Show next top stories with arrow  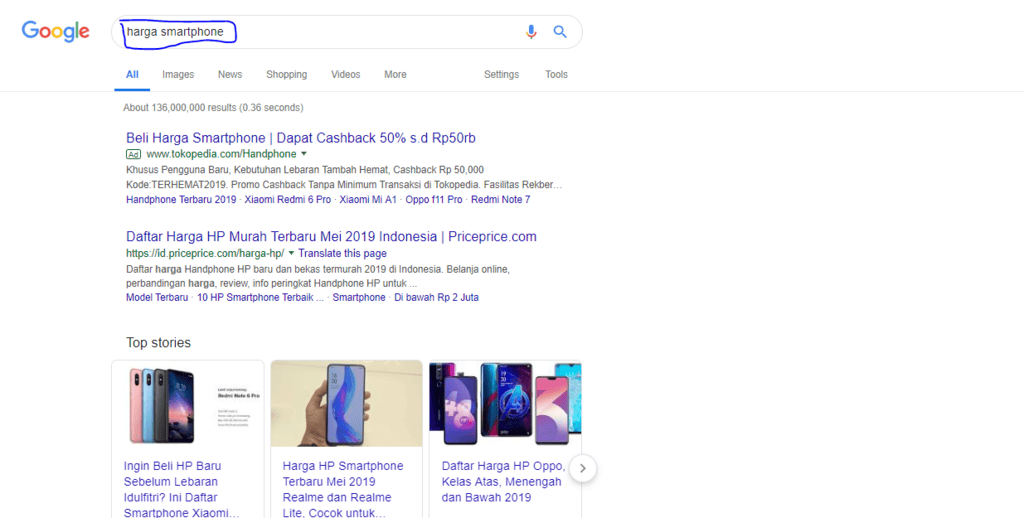click(583, 468)
